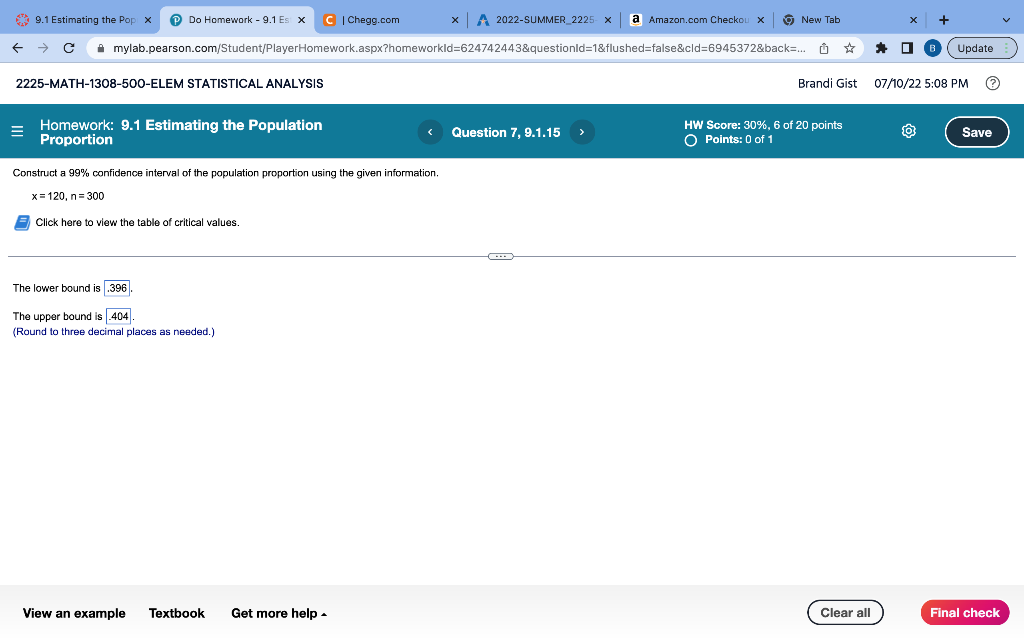Click the address bar URL
Image resolution: width=1024 pixels, height=640 pixels.
pyautogui.click(x=459, y=48)
